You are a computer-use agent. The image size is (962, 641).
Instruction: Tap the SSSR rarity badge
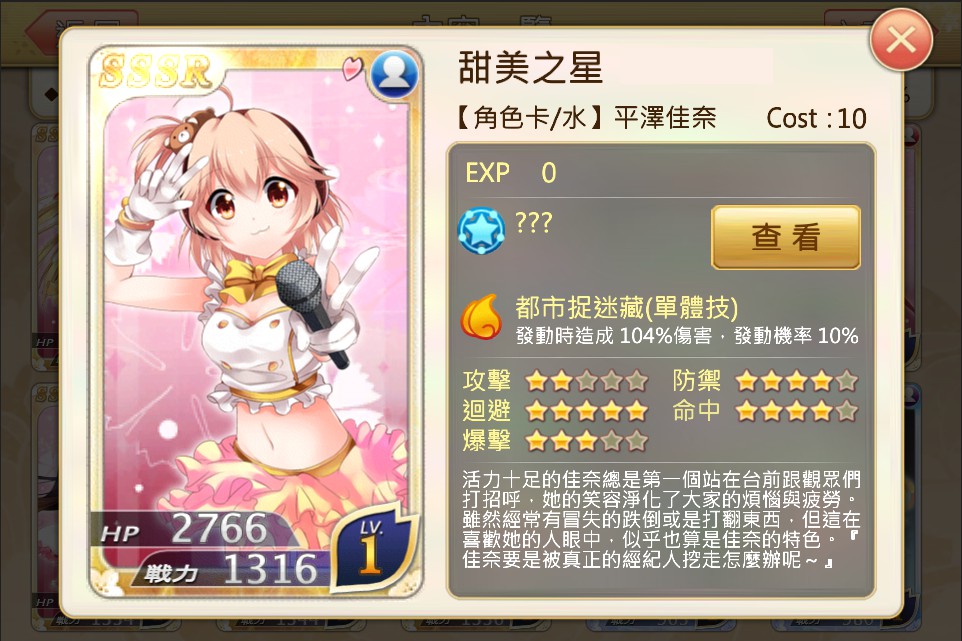pyautogui.click(x=155, y=71)
